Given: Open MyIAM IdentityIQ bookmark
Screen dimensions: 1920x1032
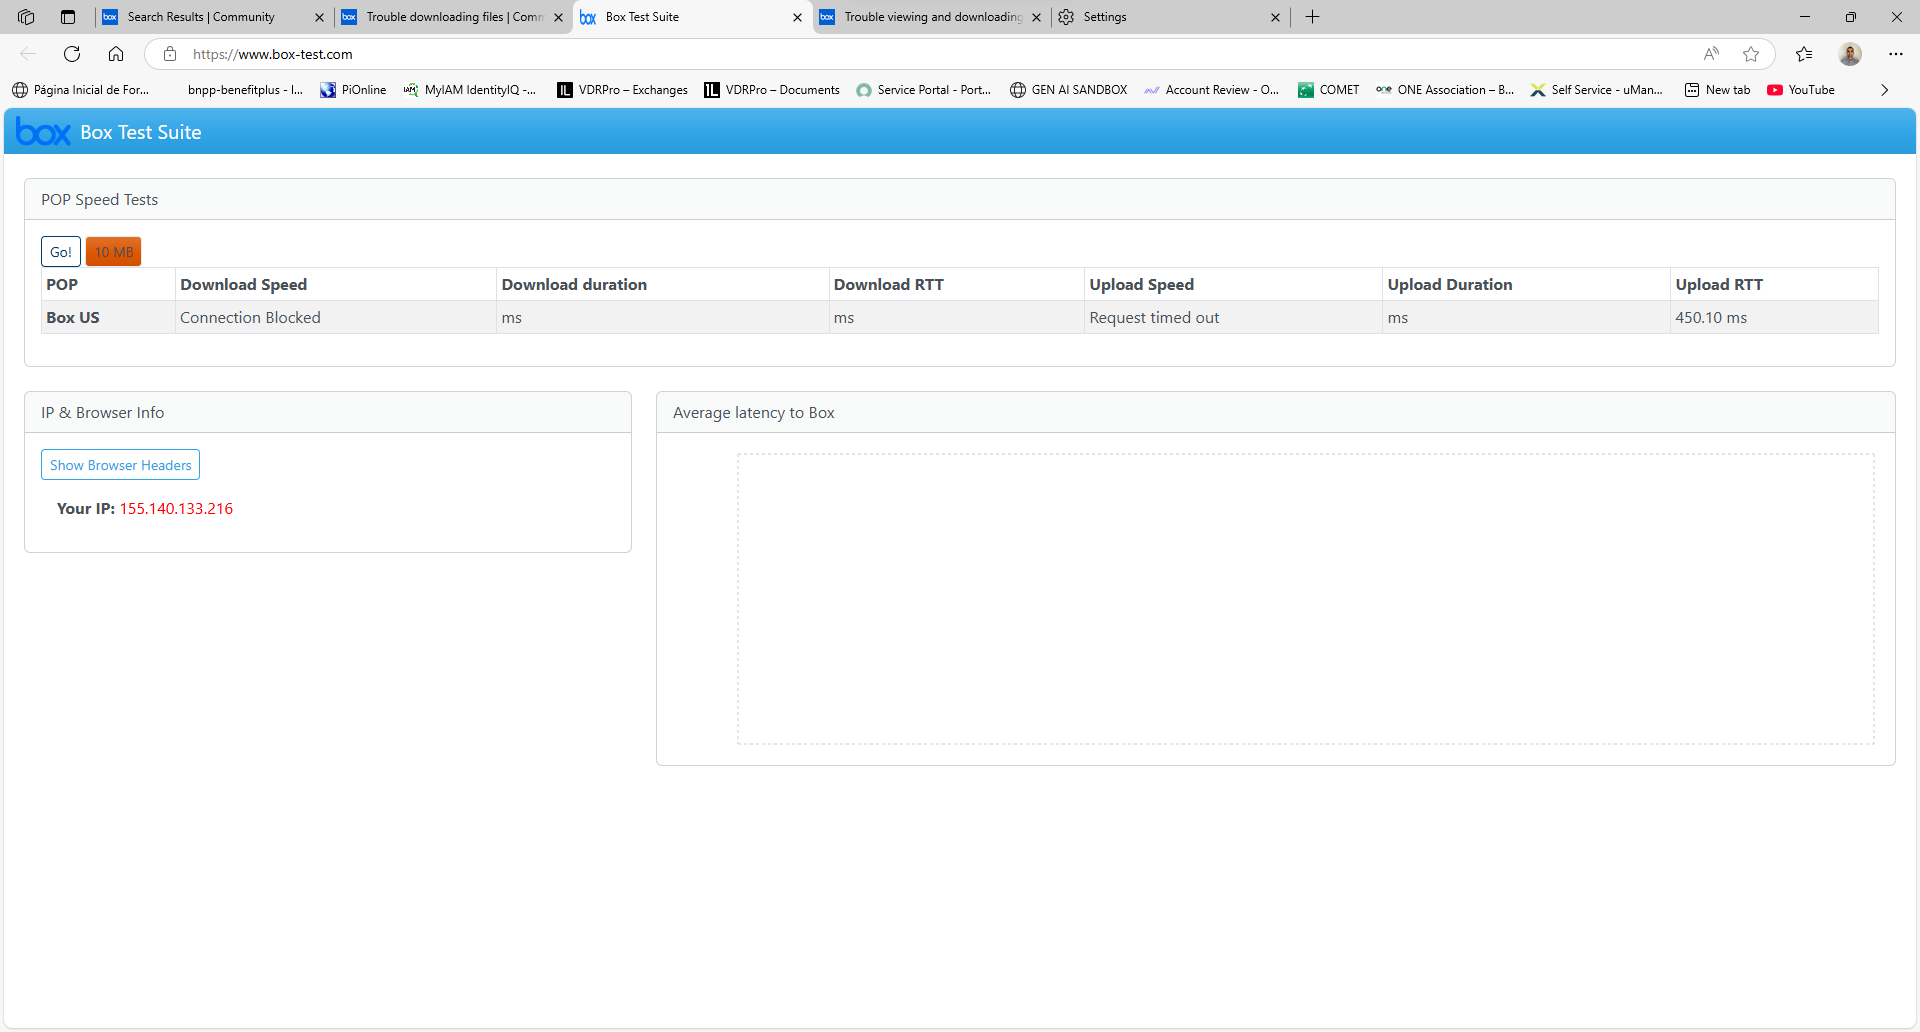Looking at the screenshot, I should (470, 90).
